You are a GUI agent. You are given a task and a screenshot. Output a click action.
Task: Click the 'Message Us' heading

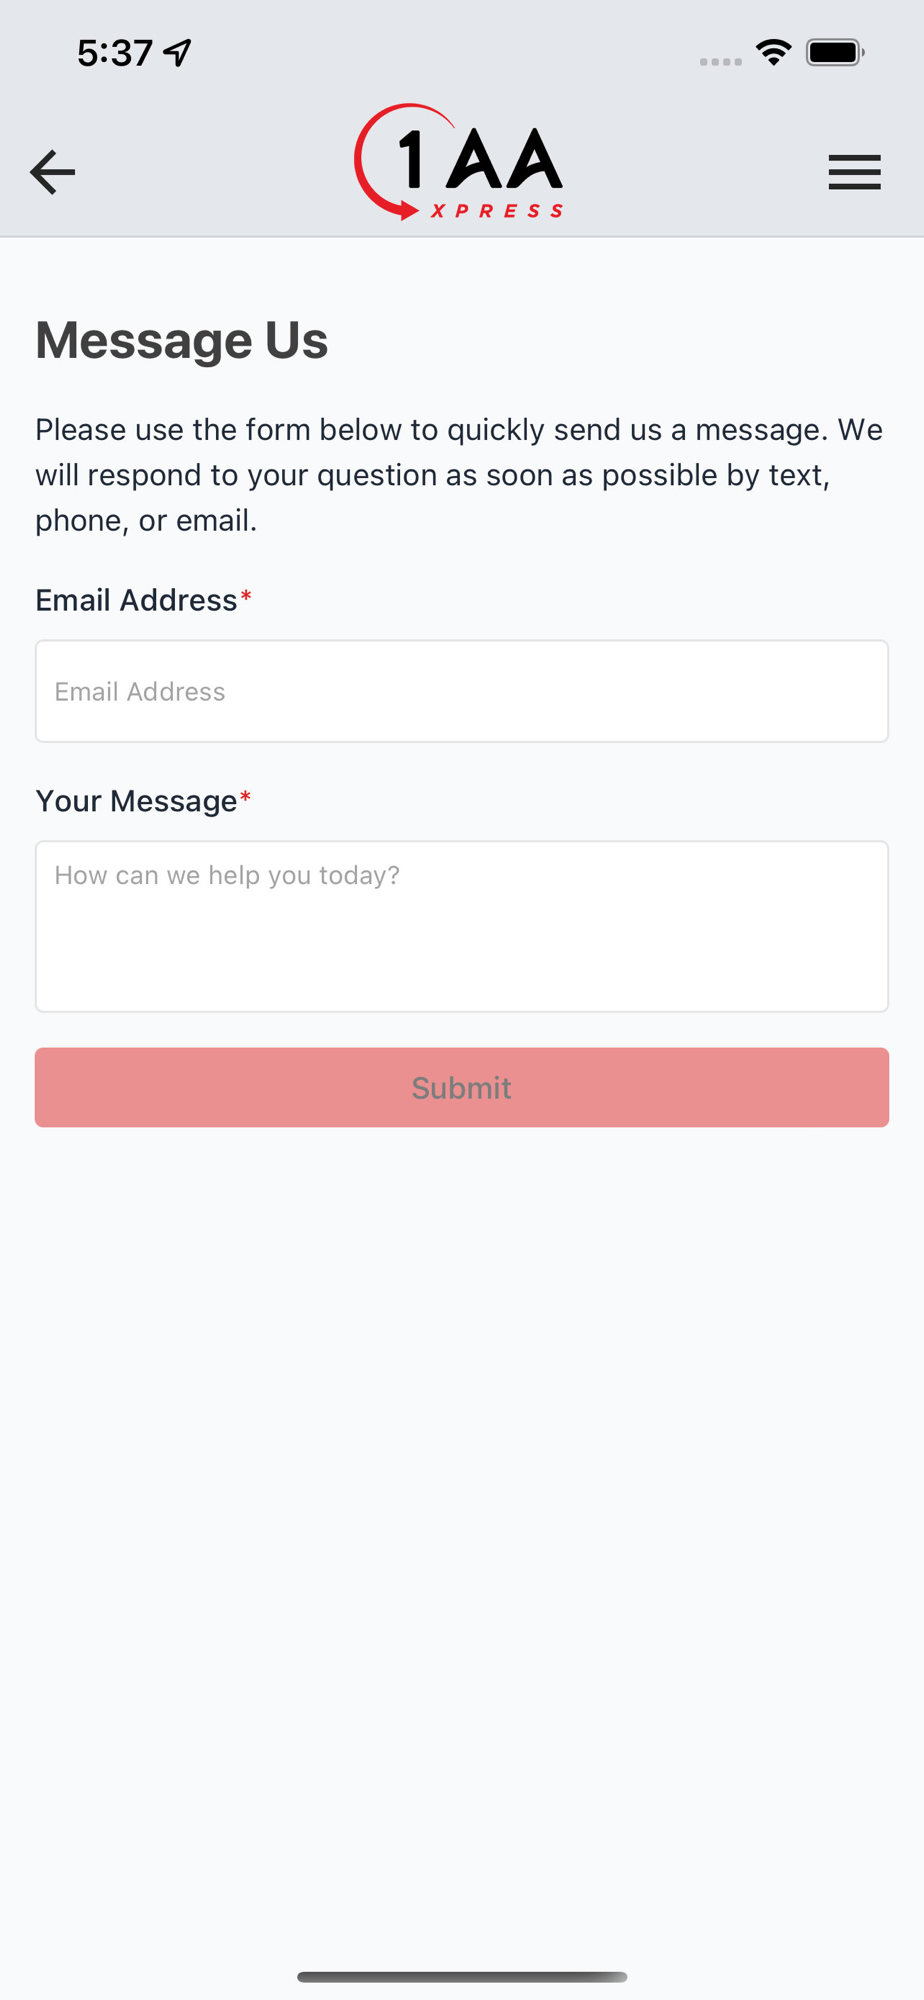tap(182, 340)
